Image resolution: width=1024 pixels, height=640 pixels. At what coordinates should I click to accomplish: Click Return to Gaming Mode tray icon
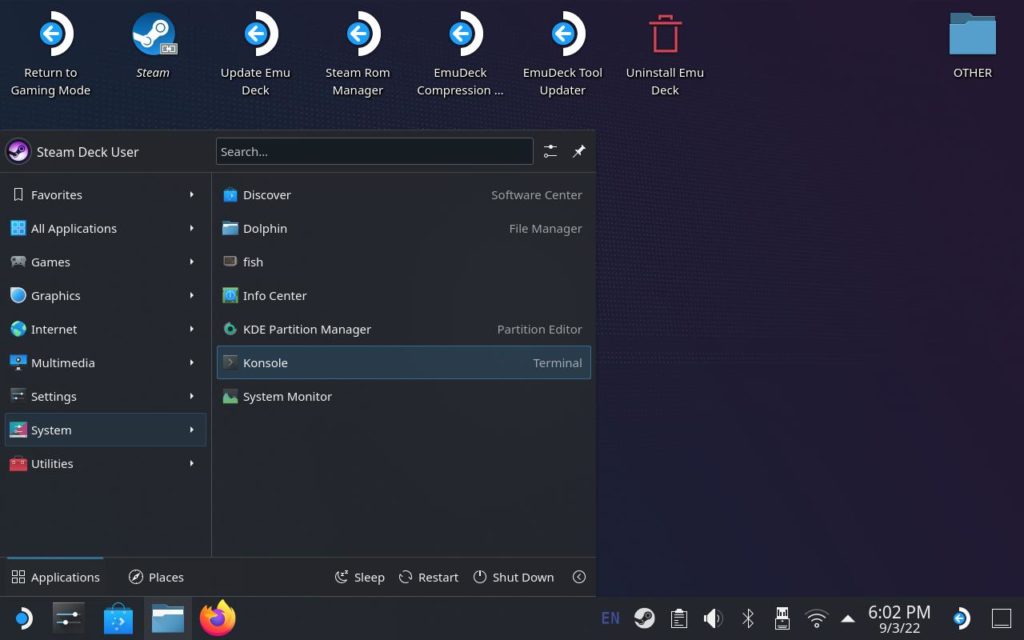tap(961, 618)
